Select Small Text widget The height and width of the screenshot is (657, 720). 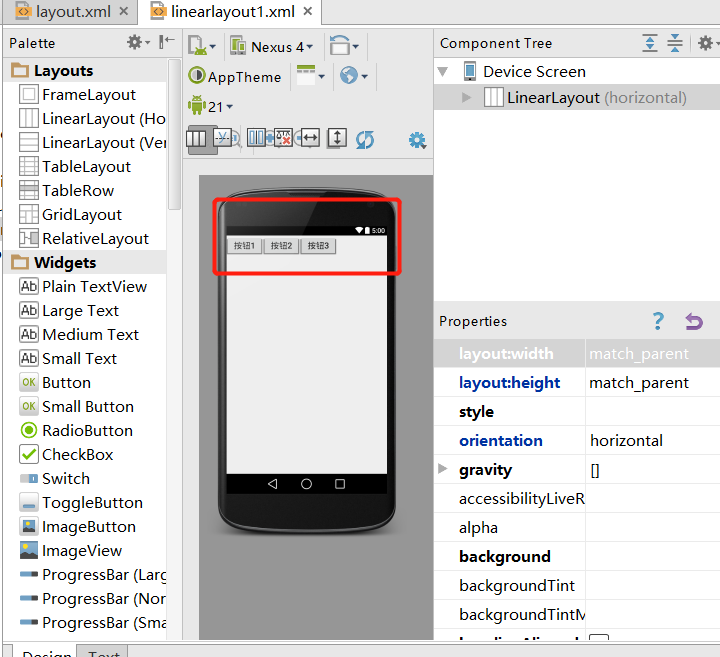pyautogui.click(x=68, y=358)
